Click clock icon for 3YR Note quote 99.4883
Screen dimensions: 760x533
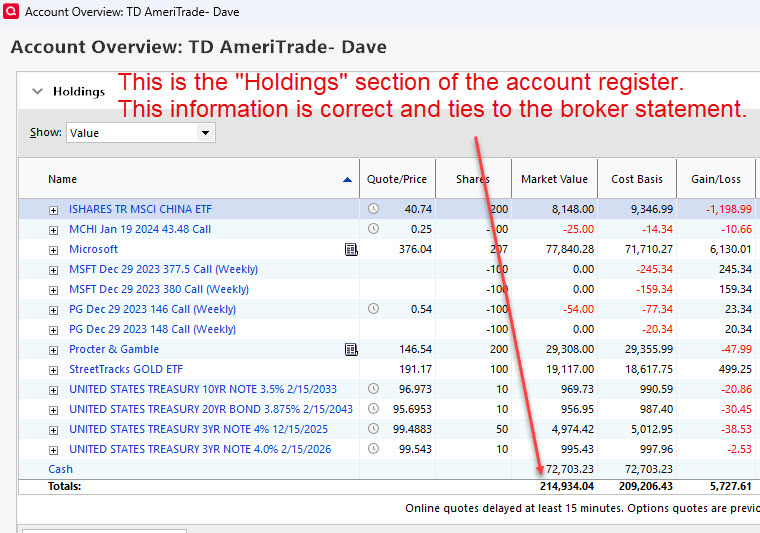point(373,429)
